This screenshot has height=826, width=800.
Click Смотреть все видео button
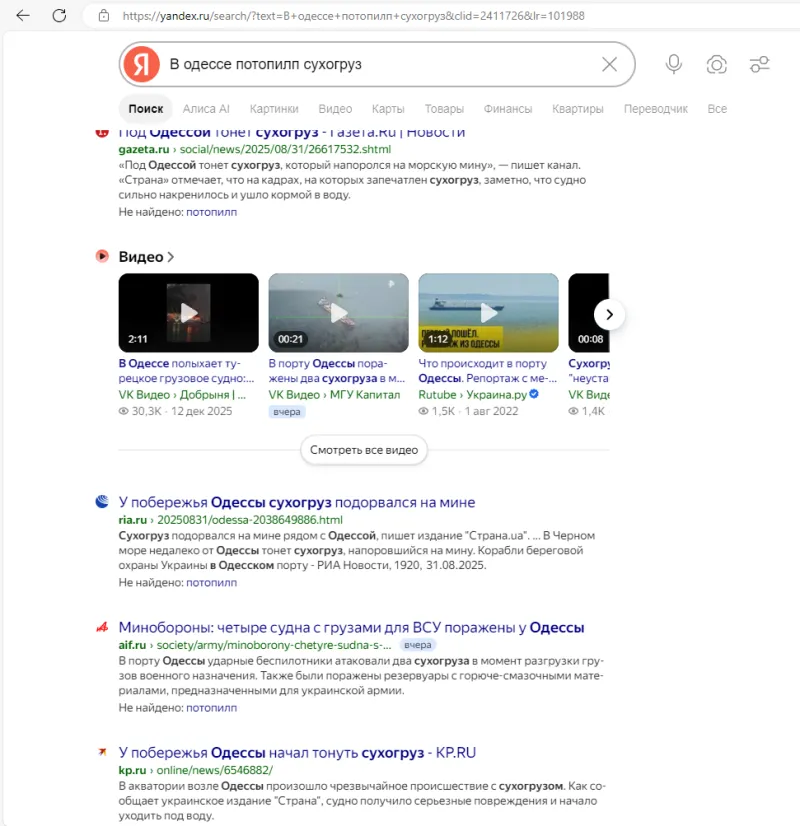(364, 450)
